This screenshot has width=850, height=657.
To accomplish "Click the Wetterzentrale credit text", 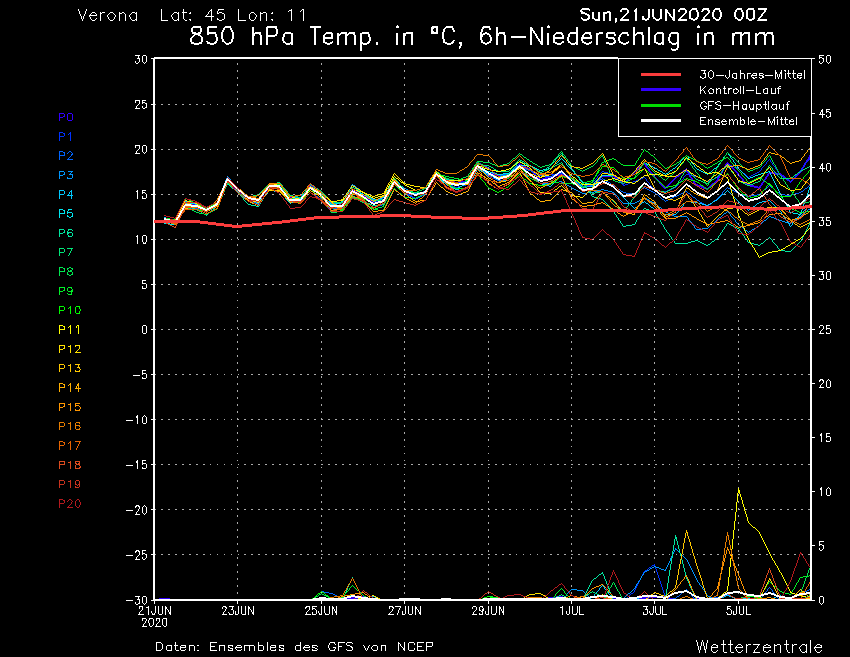I will pyautogui.click(x=759, y=647).
